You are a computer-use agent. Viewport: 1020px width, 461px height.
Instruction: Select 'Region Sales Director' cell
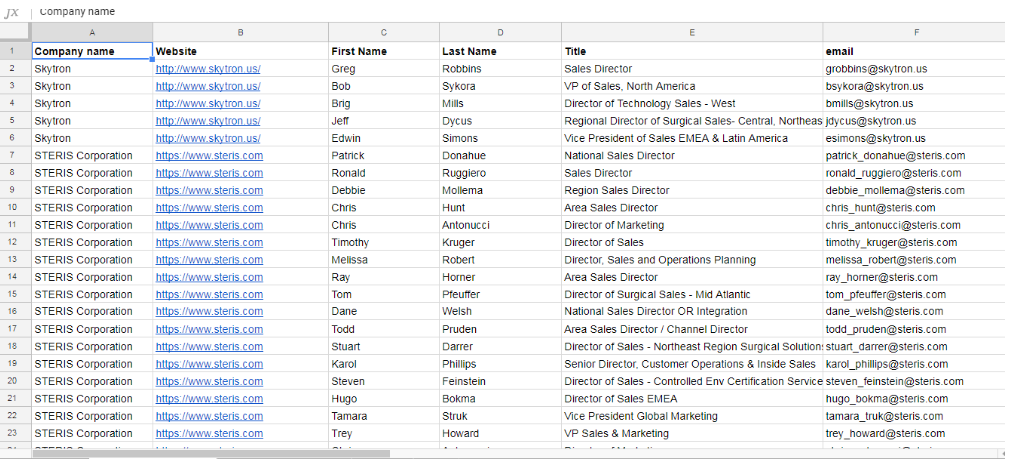tap(692, 191)
